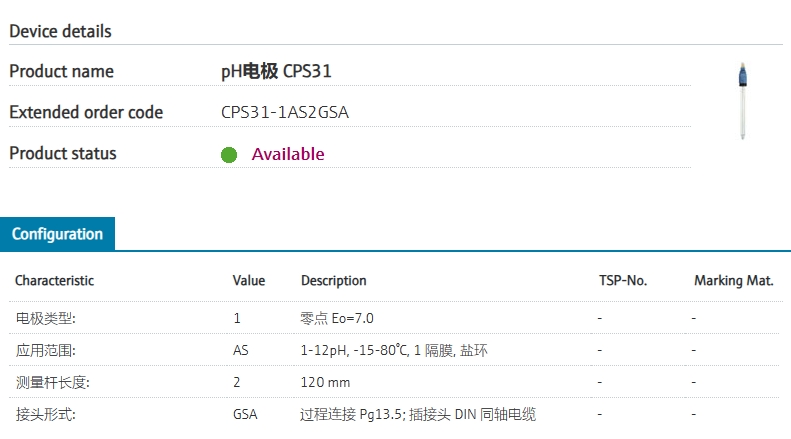Switch to the Configuration tab
Viewport: 791px width, 439px height.
[x=57, y=234]
